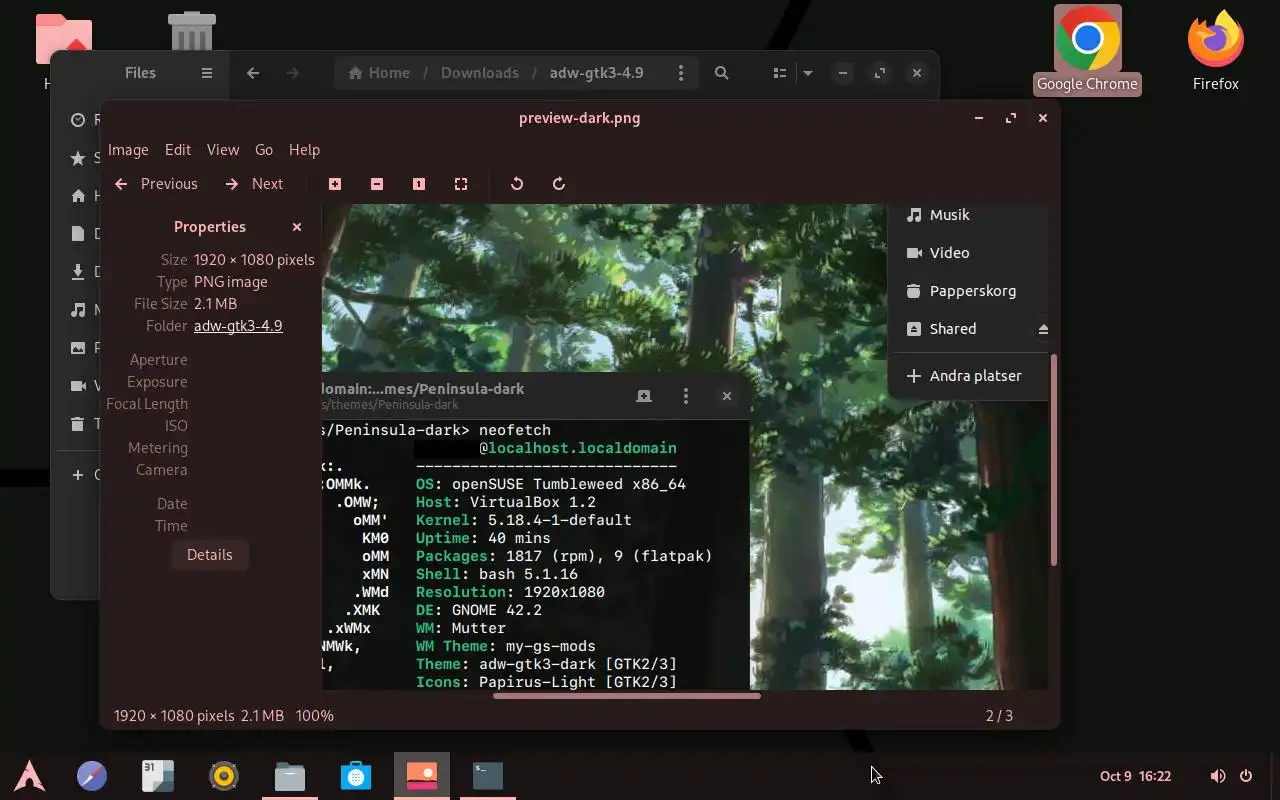Go forward in Files window
This screenshot has height=800, width=1280.
coord(292,73)
